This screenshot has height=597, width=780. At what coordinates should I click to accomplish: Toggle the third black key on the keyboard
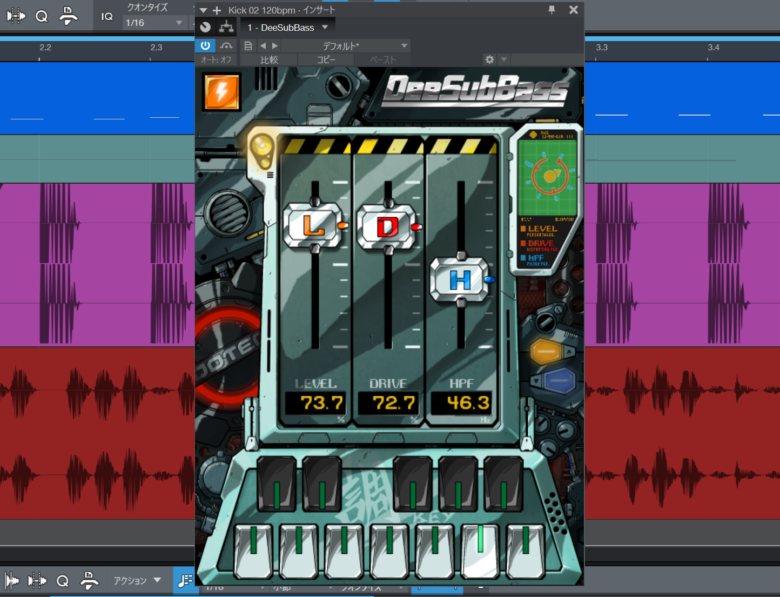click(412, 485)
